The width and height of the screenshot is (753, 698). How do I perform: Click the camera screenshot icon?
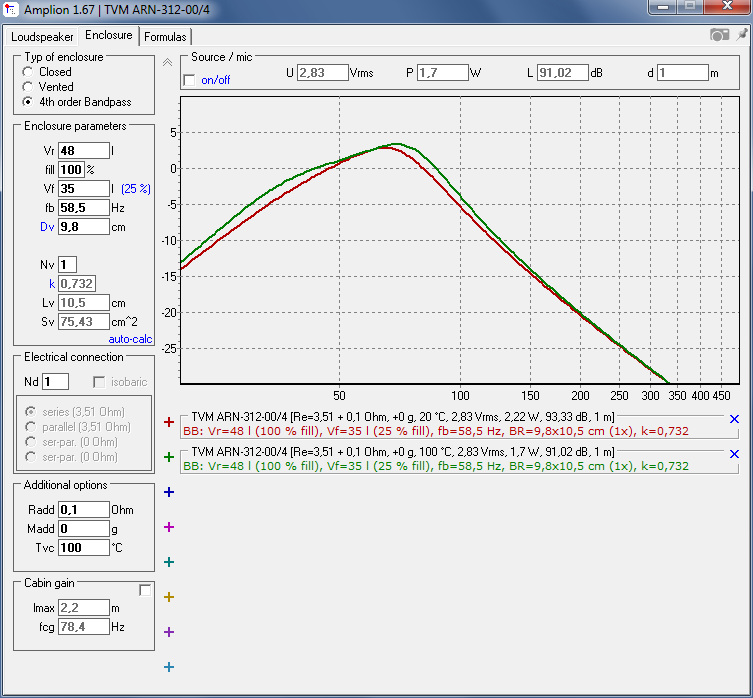(x=719, y=35)
